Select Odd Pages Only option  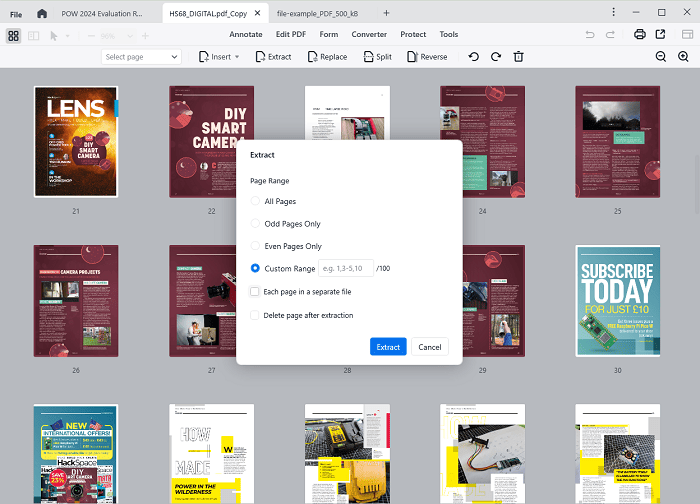pos(255,224)
